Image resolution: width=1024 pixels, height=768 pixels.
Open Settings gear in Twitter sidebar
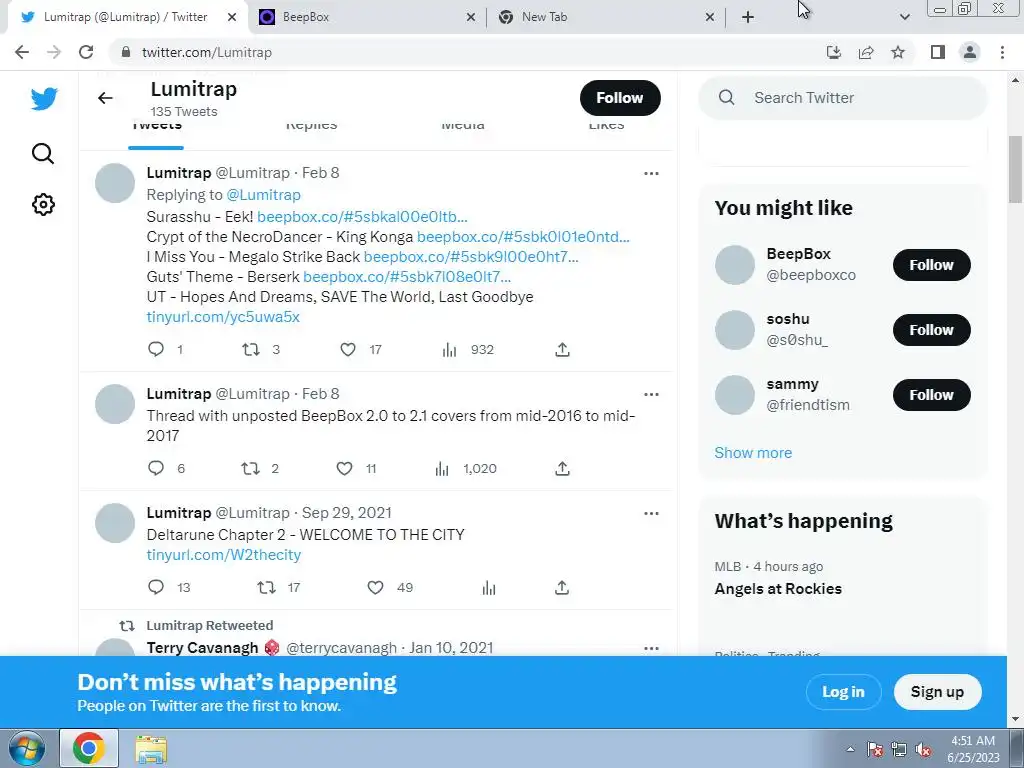[x=43, y=204]
